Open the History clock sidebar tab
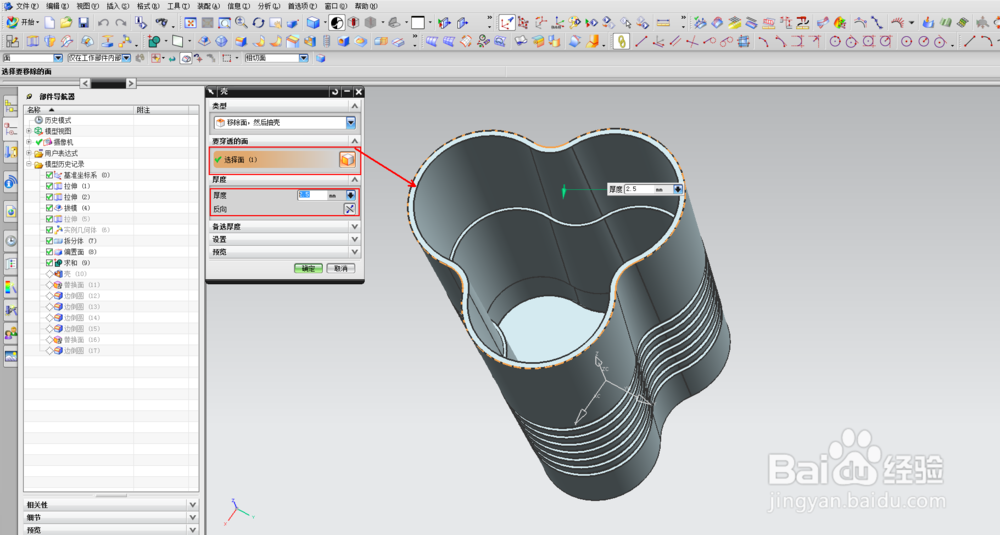This screenshot has width=1000, height=535. (x=10, y=241)
